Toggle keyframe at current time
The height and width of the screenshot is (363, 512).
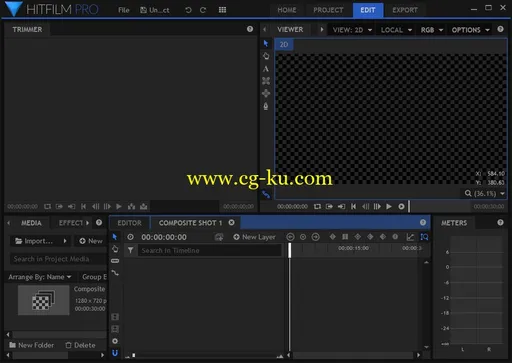point(303,237)
